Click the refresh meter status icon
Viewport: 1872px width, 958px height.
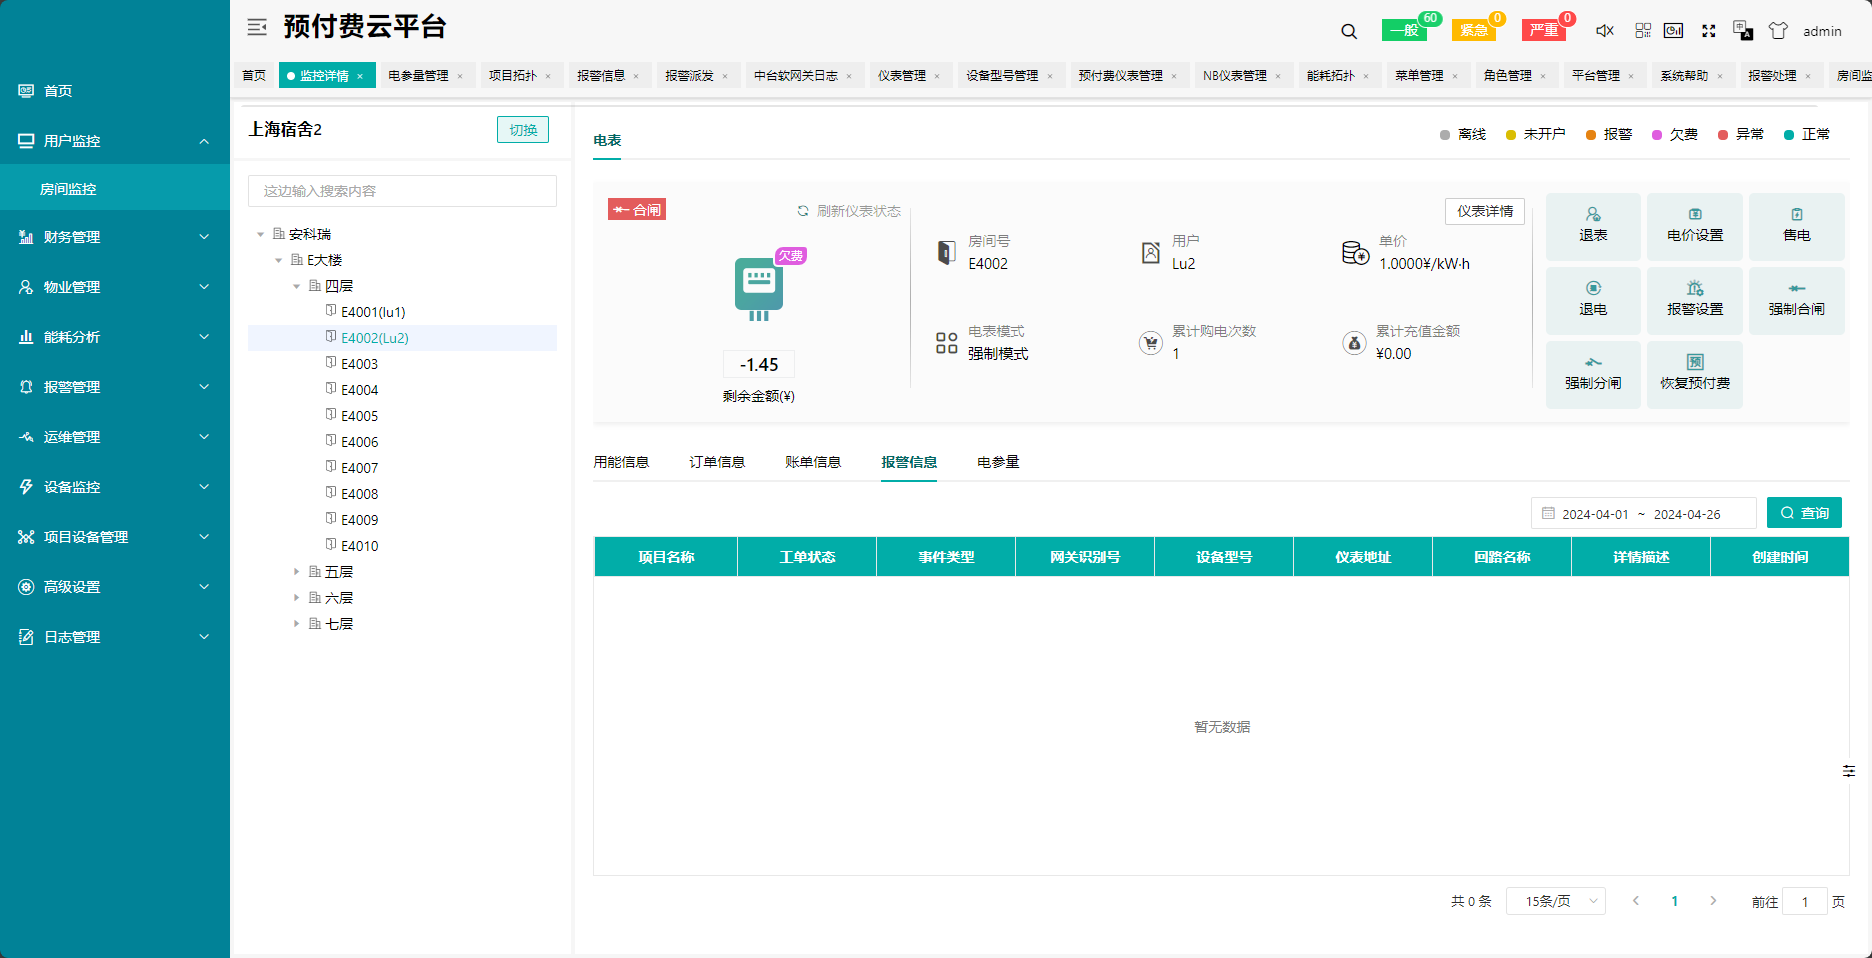click(x=803, y=211)
